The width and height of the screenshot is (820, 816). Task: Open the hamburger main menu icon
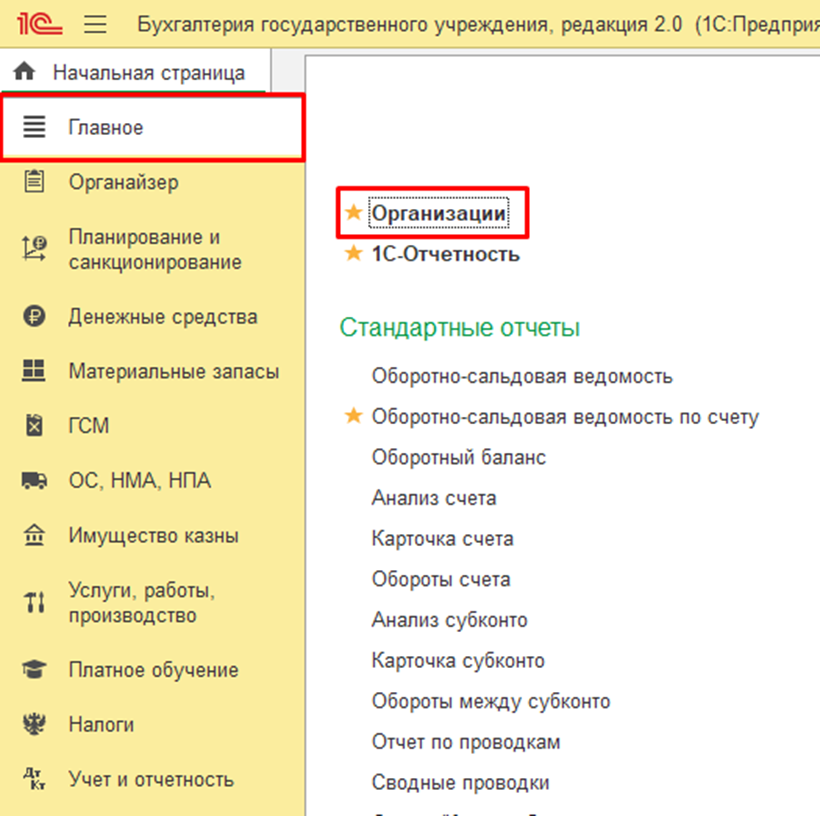coord(95,24)
